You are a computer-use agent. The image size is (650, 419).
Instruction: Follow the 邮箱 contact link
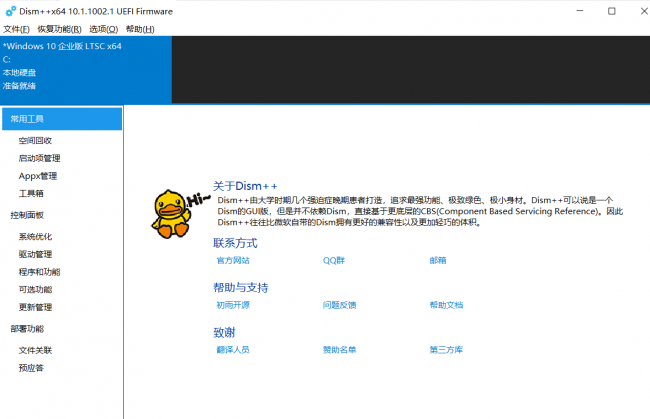pyautogui.click(x=438, y=260)
